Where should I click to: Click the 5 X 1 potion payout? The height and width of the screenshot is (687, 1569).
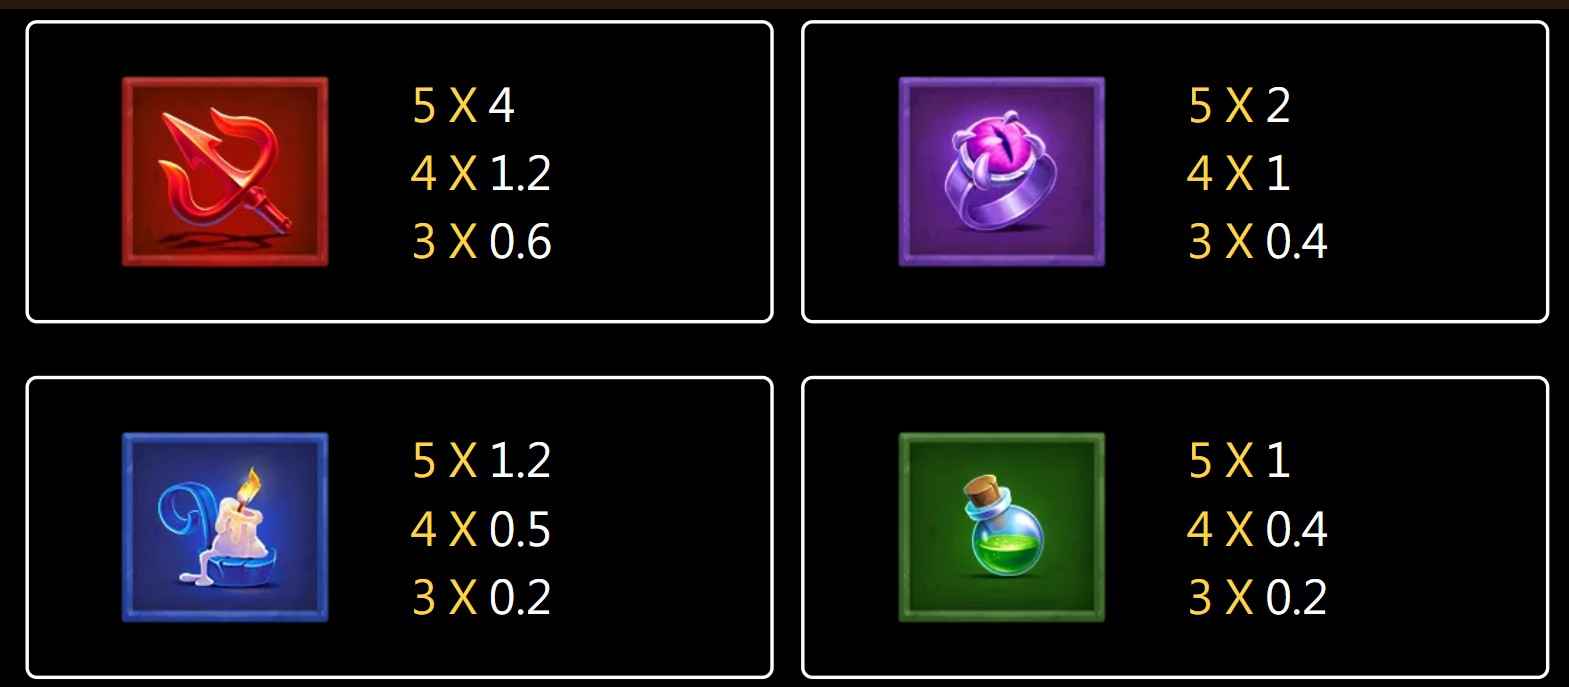click(x=1239, y=460)
